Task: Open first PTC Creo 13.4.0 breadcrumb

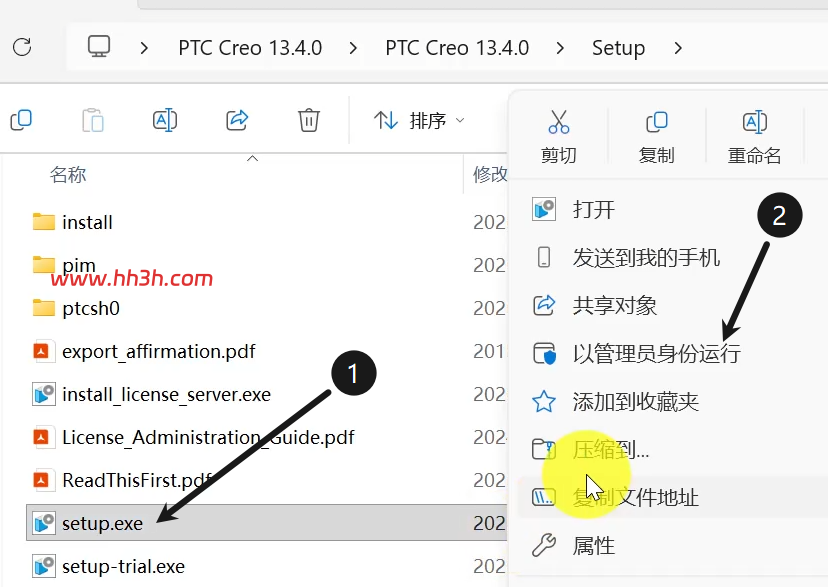Action: click(x=250, y=48)
